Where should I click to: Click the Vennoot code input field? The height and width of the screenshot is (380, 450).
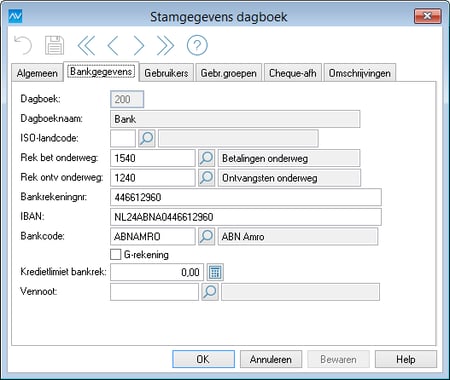[154, 292]
